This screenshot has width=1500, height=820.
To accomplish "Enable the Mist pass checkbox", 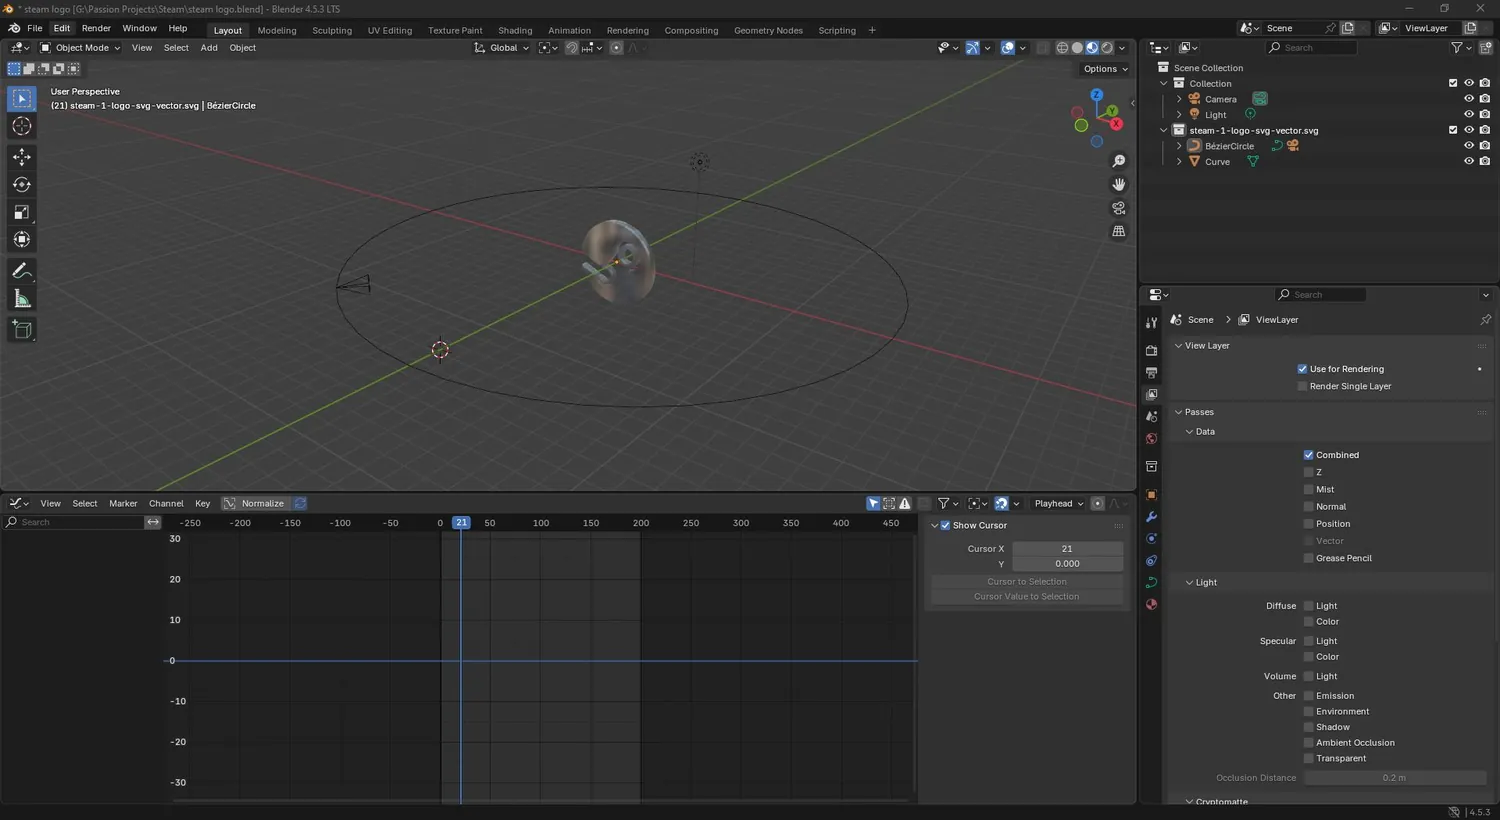I will coord(1308,489).
